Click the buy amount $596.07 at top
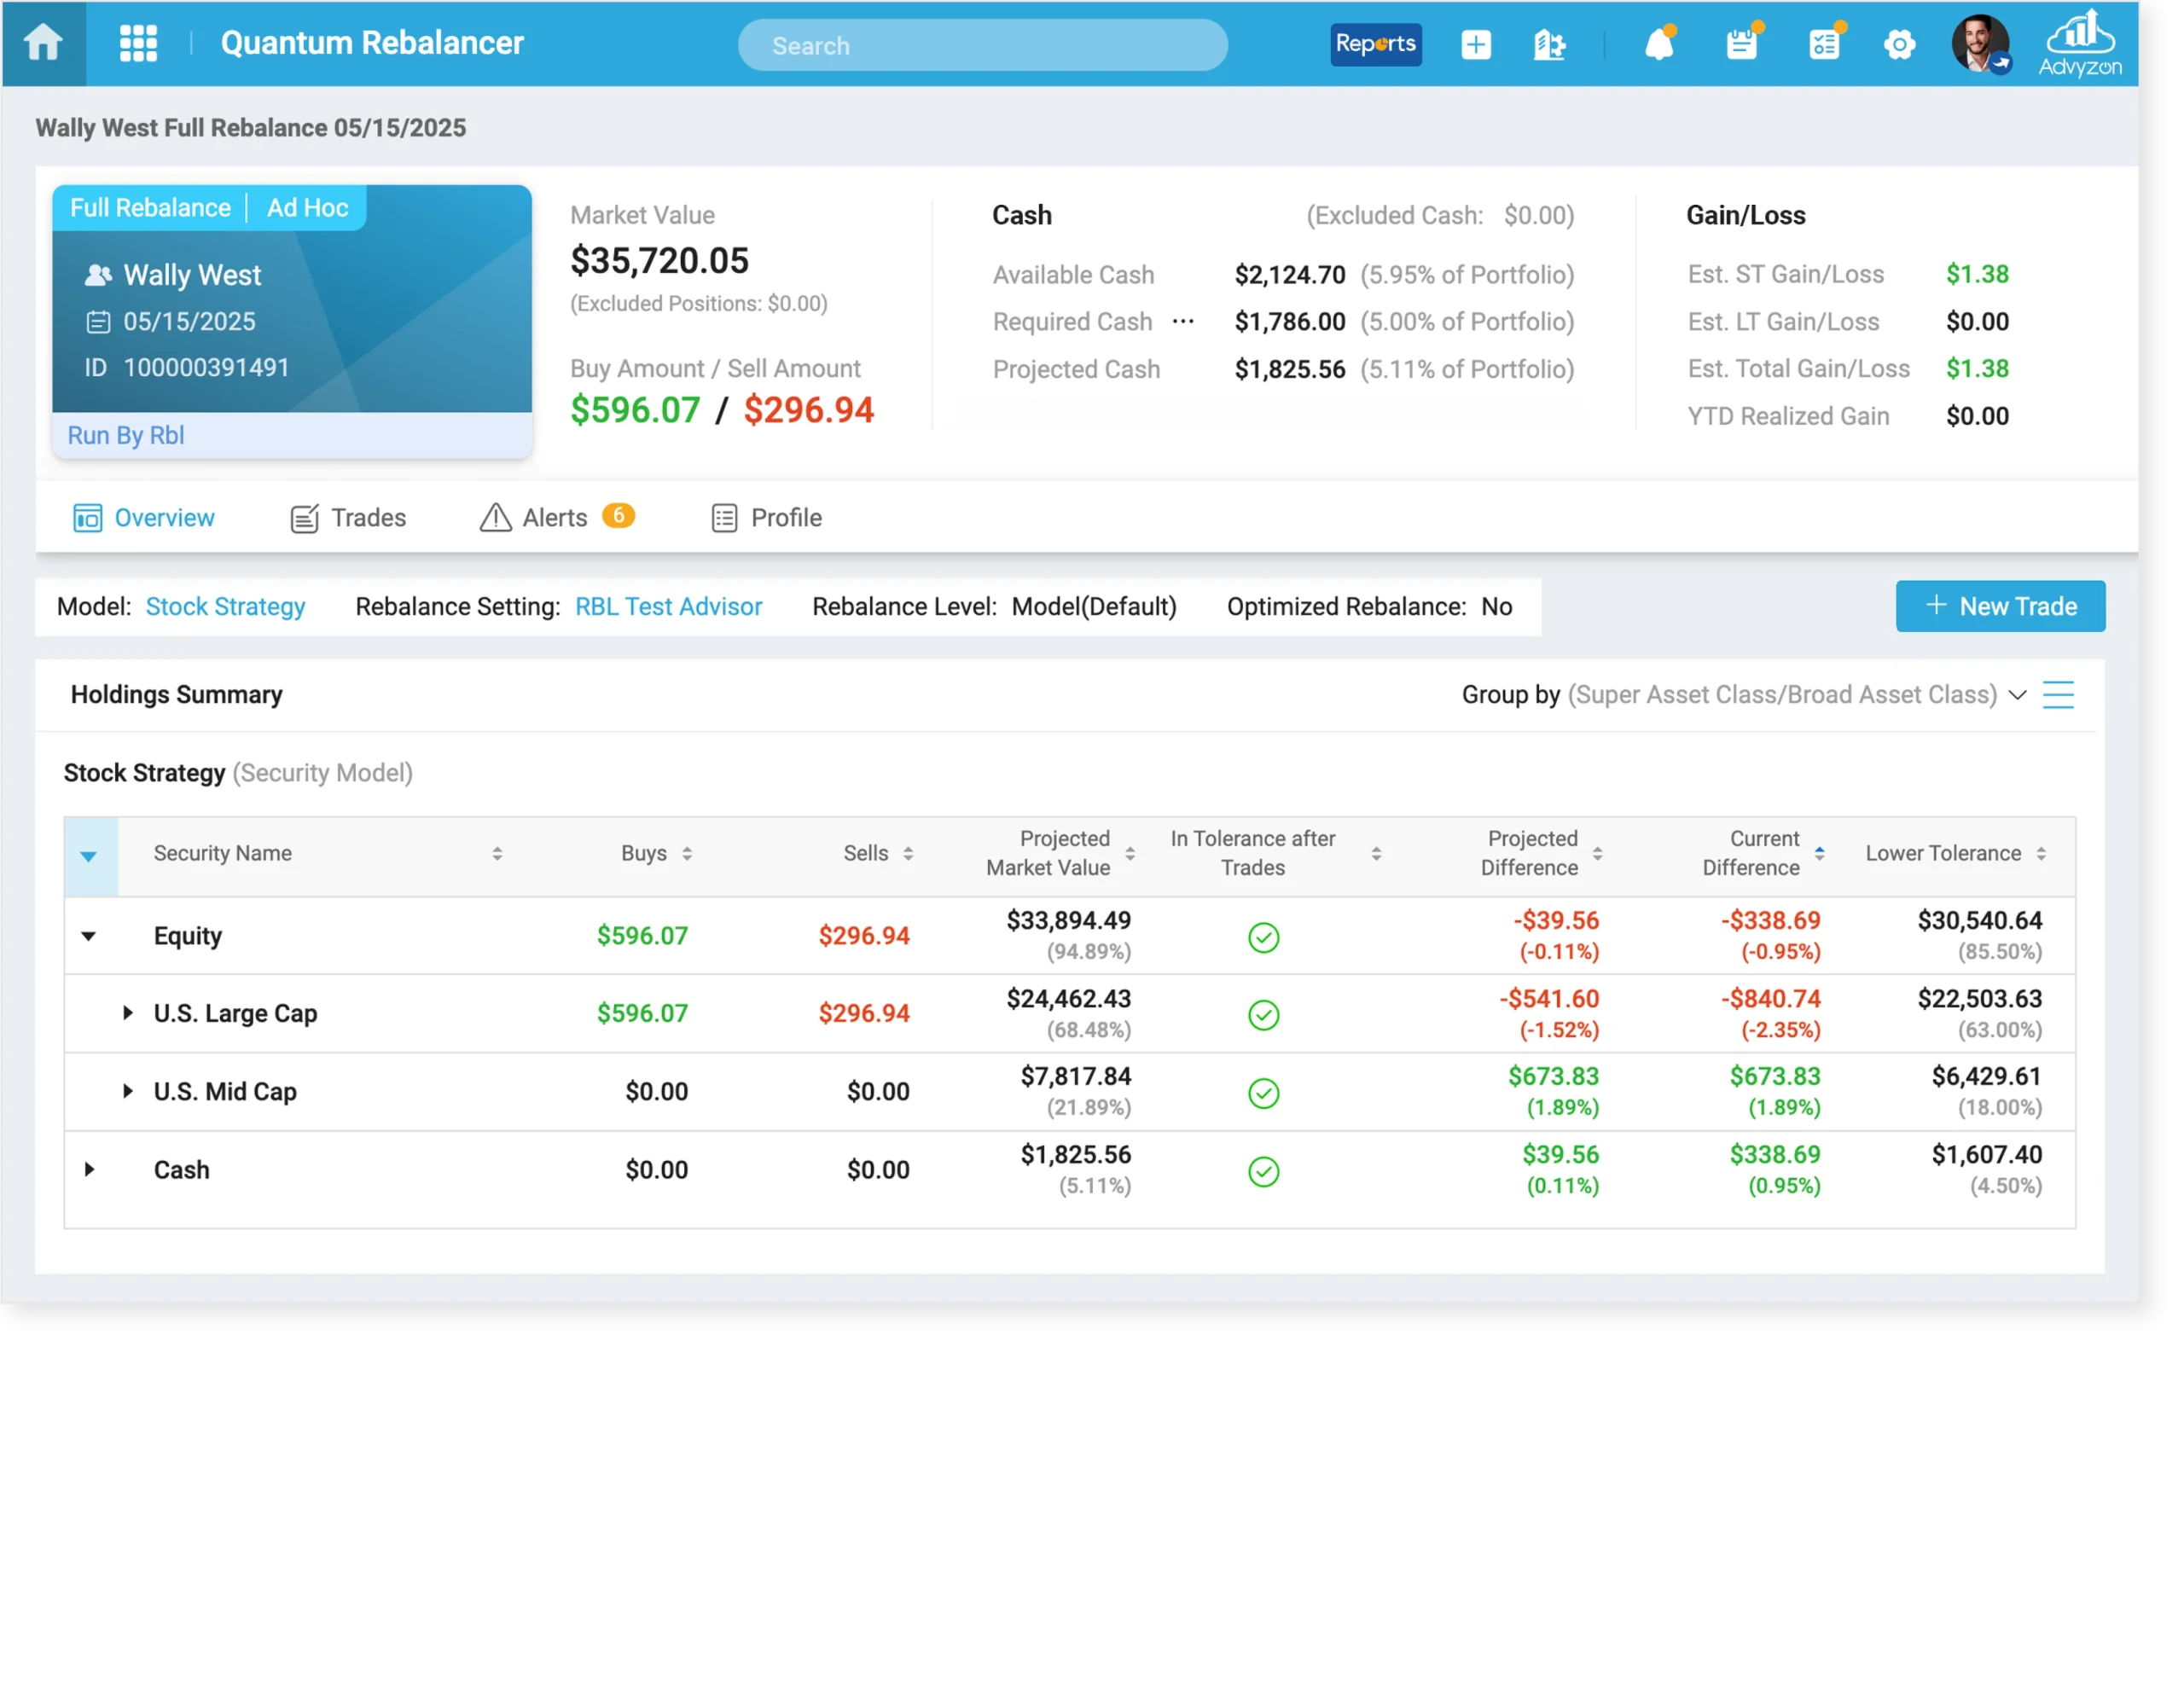This screenshot has width=2184, height=1706. (x=635, y=410)
